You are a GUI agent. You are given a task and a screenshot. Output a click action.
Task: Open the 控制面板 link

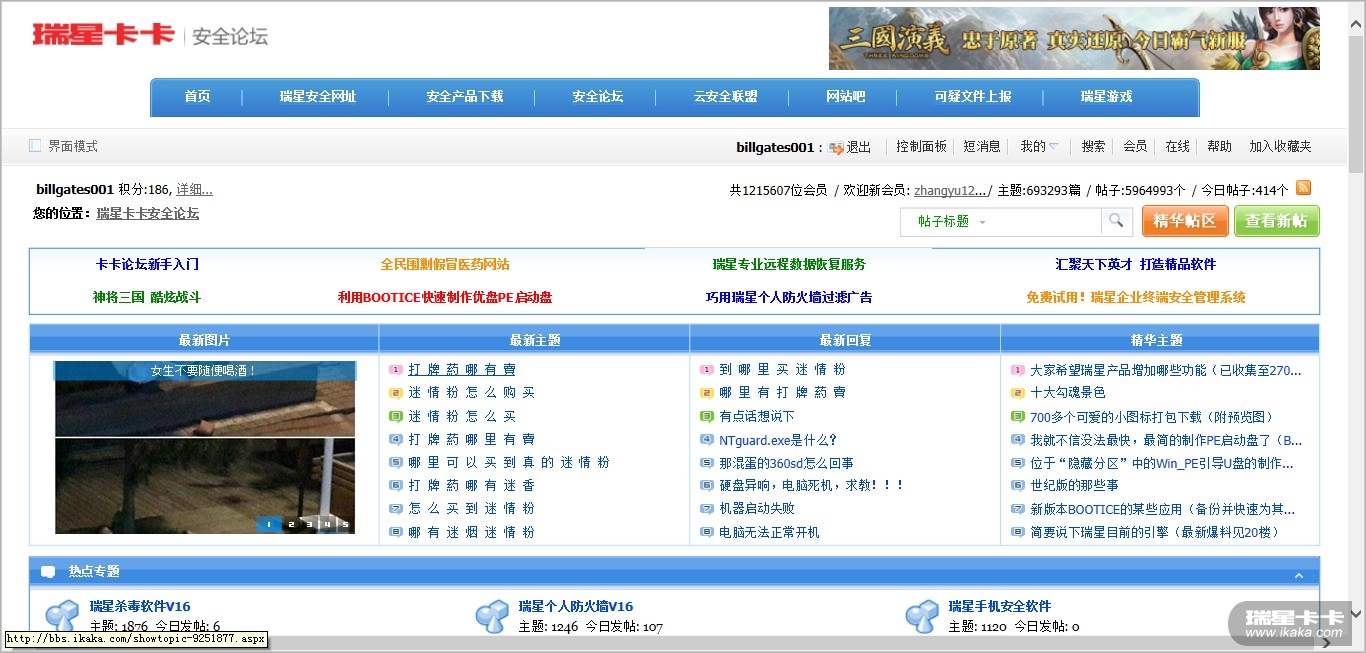click(921, 147)
